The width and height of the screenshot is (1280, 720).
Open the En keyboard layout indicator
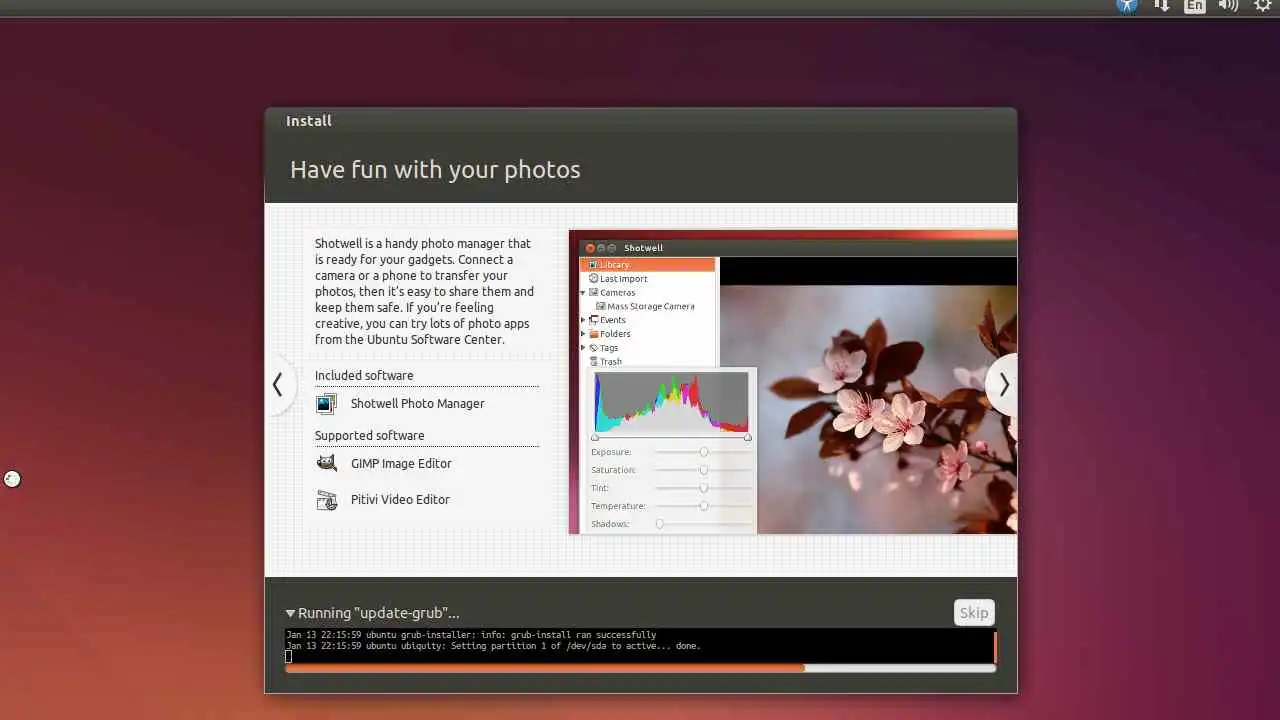tap(1195, 5)
